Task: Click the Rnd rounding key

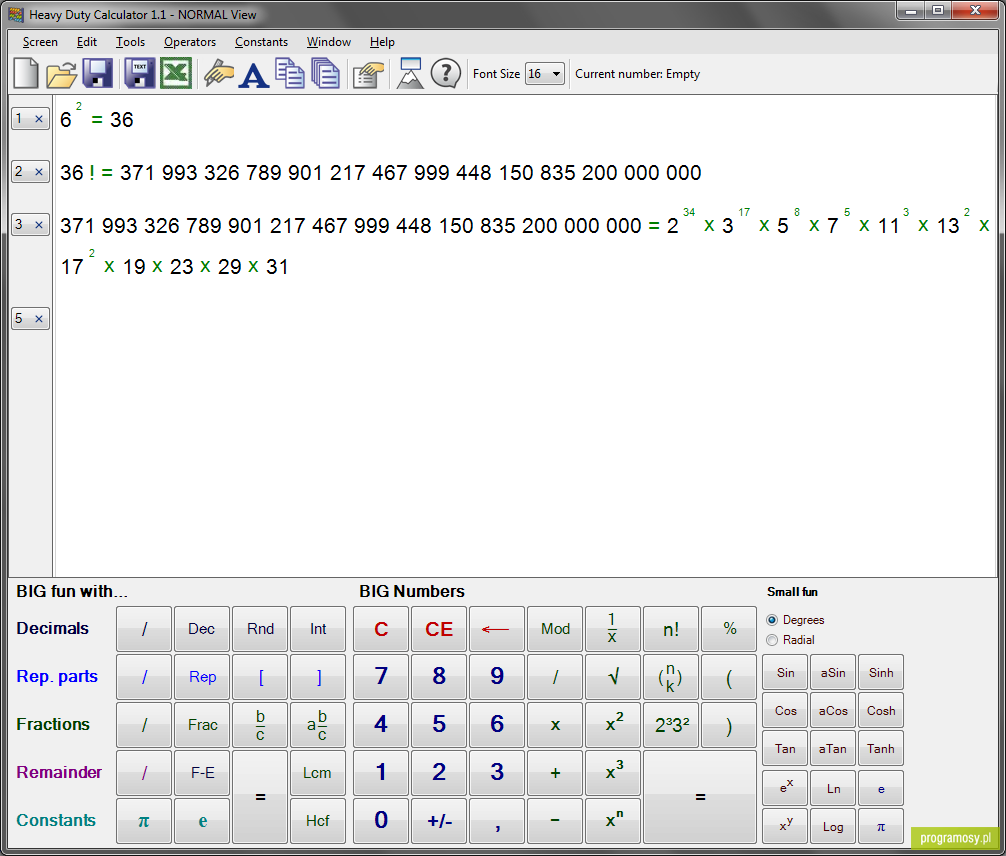Action: point(260,629)
